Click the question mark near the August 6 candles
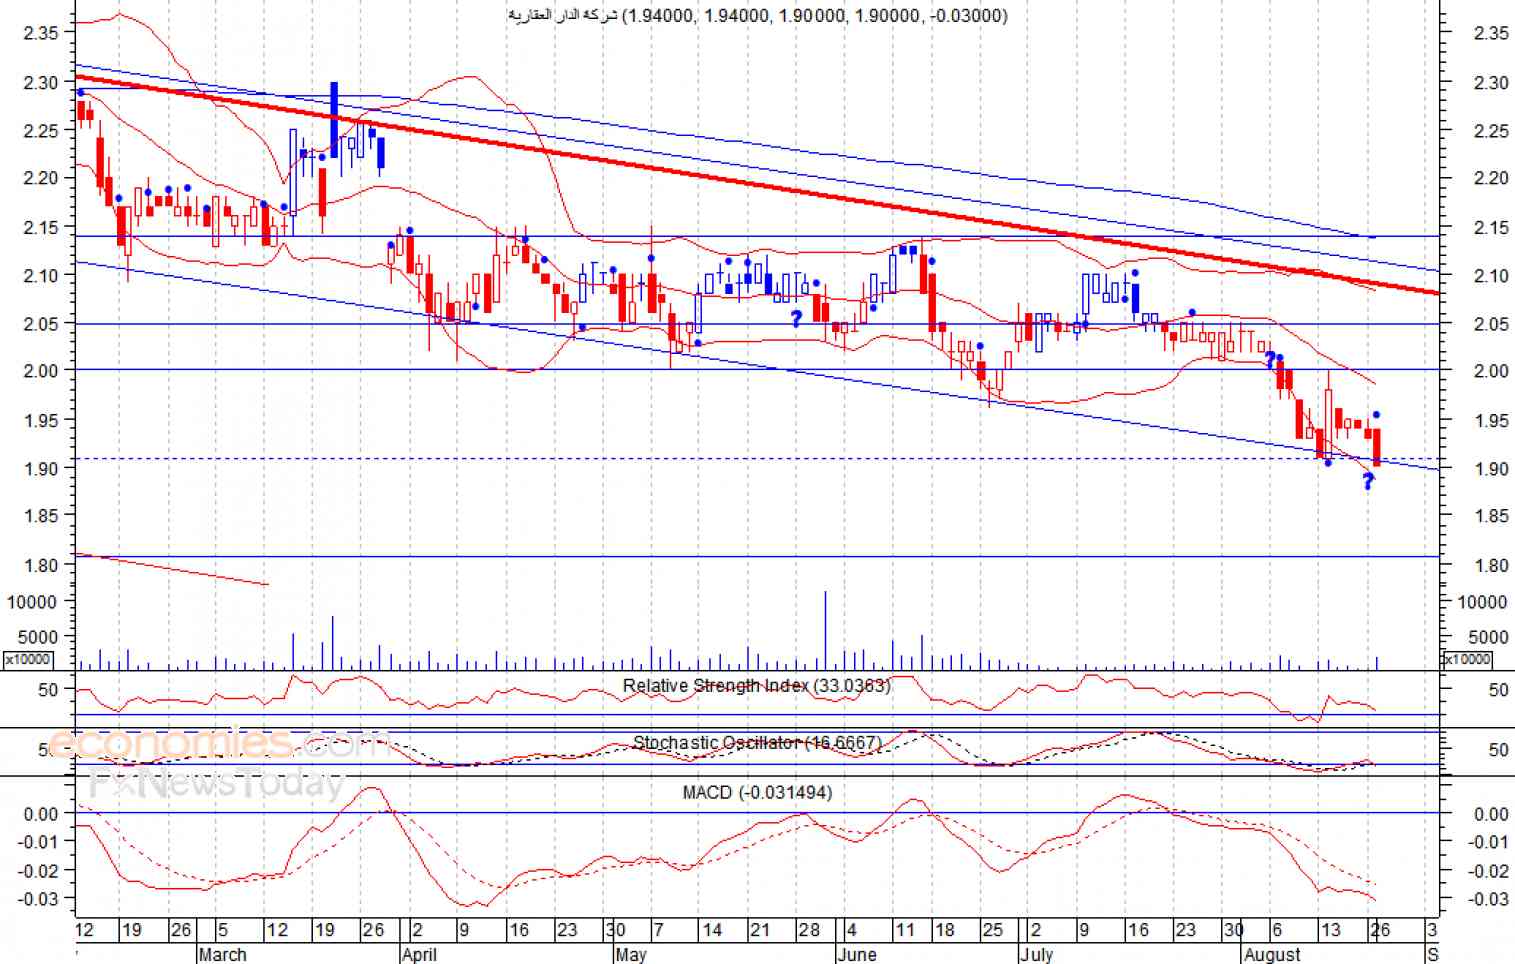The height and width of the screenshot is (964, 1515). pos(1270,360)
